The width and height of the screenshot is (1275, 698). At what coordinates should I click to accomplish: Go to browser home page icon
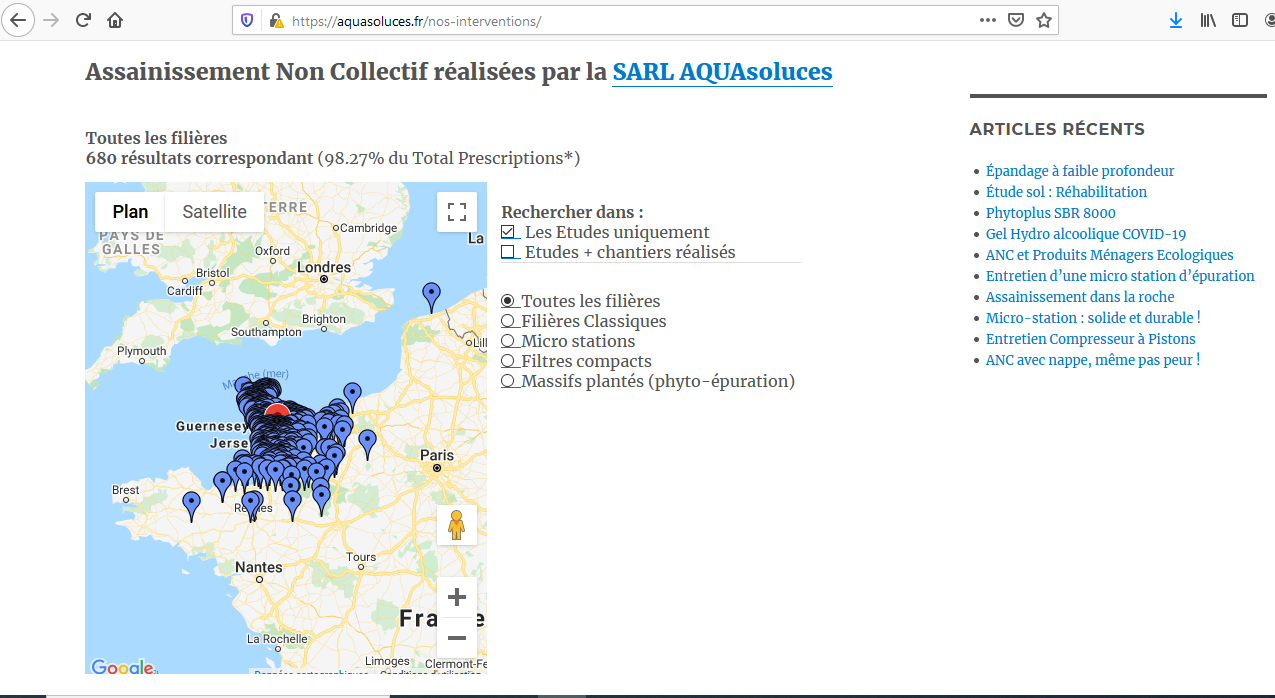coord(115,20)
